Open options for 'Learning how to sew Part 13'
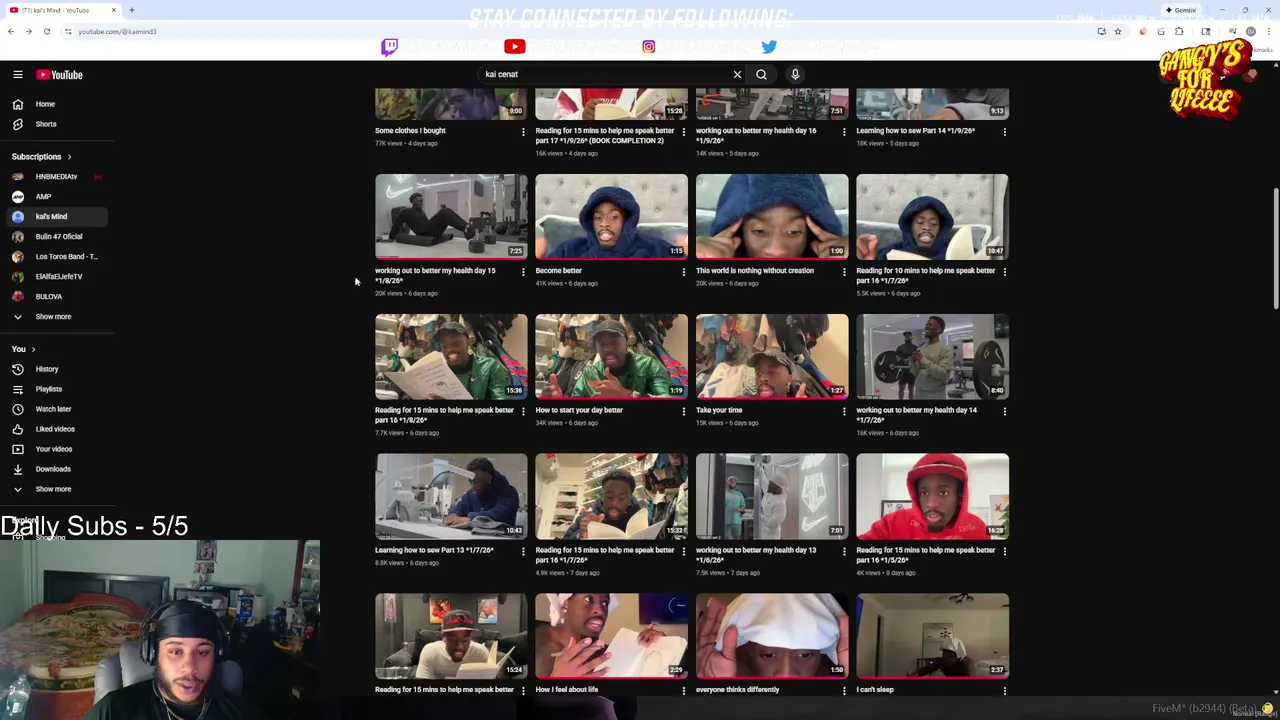This screenshot has height=720, width=1280. (522, 551)
